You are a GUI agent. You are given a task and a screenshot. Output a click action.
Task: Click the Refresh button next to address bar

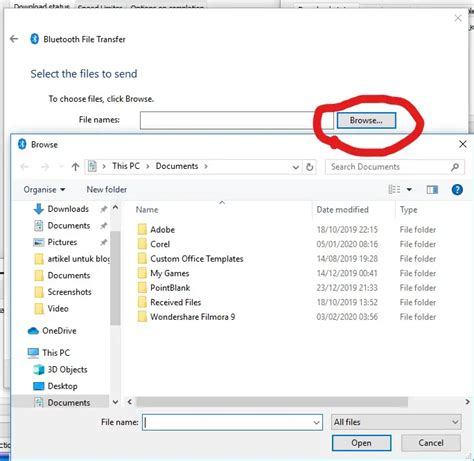point(310,167)
